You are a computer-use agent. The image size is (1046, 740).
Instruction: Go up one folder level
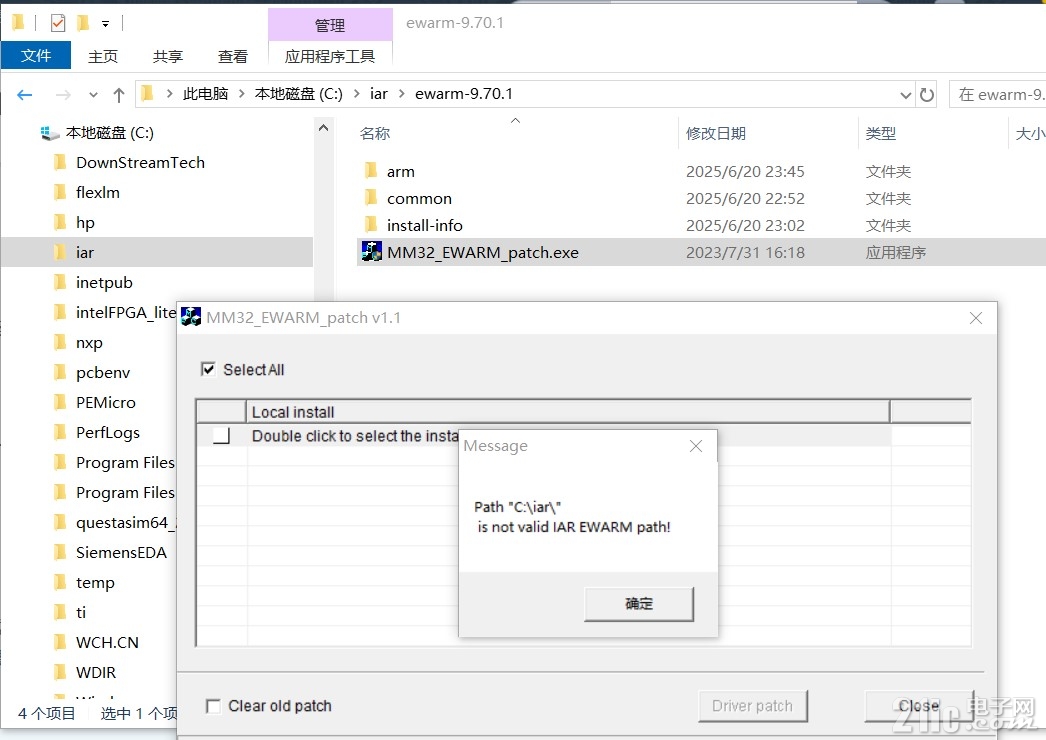pyautogui.click(x=119, y=95)
